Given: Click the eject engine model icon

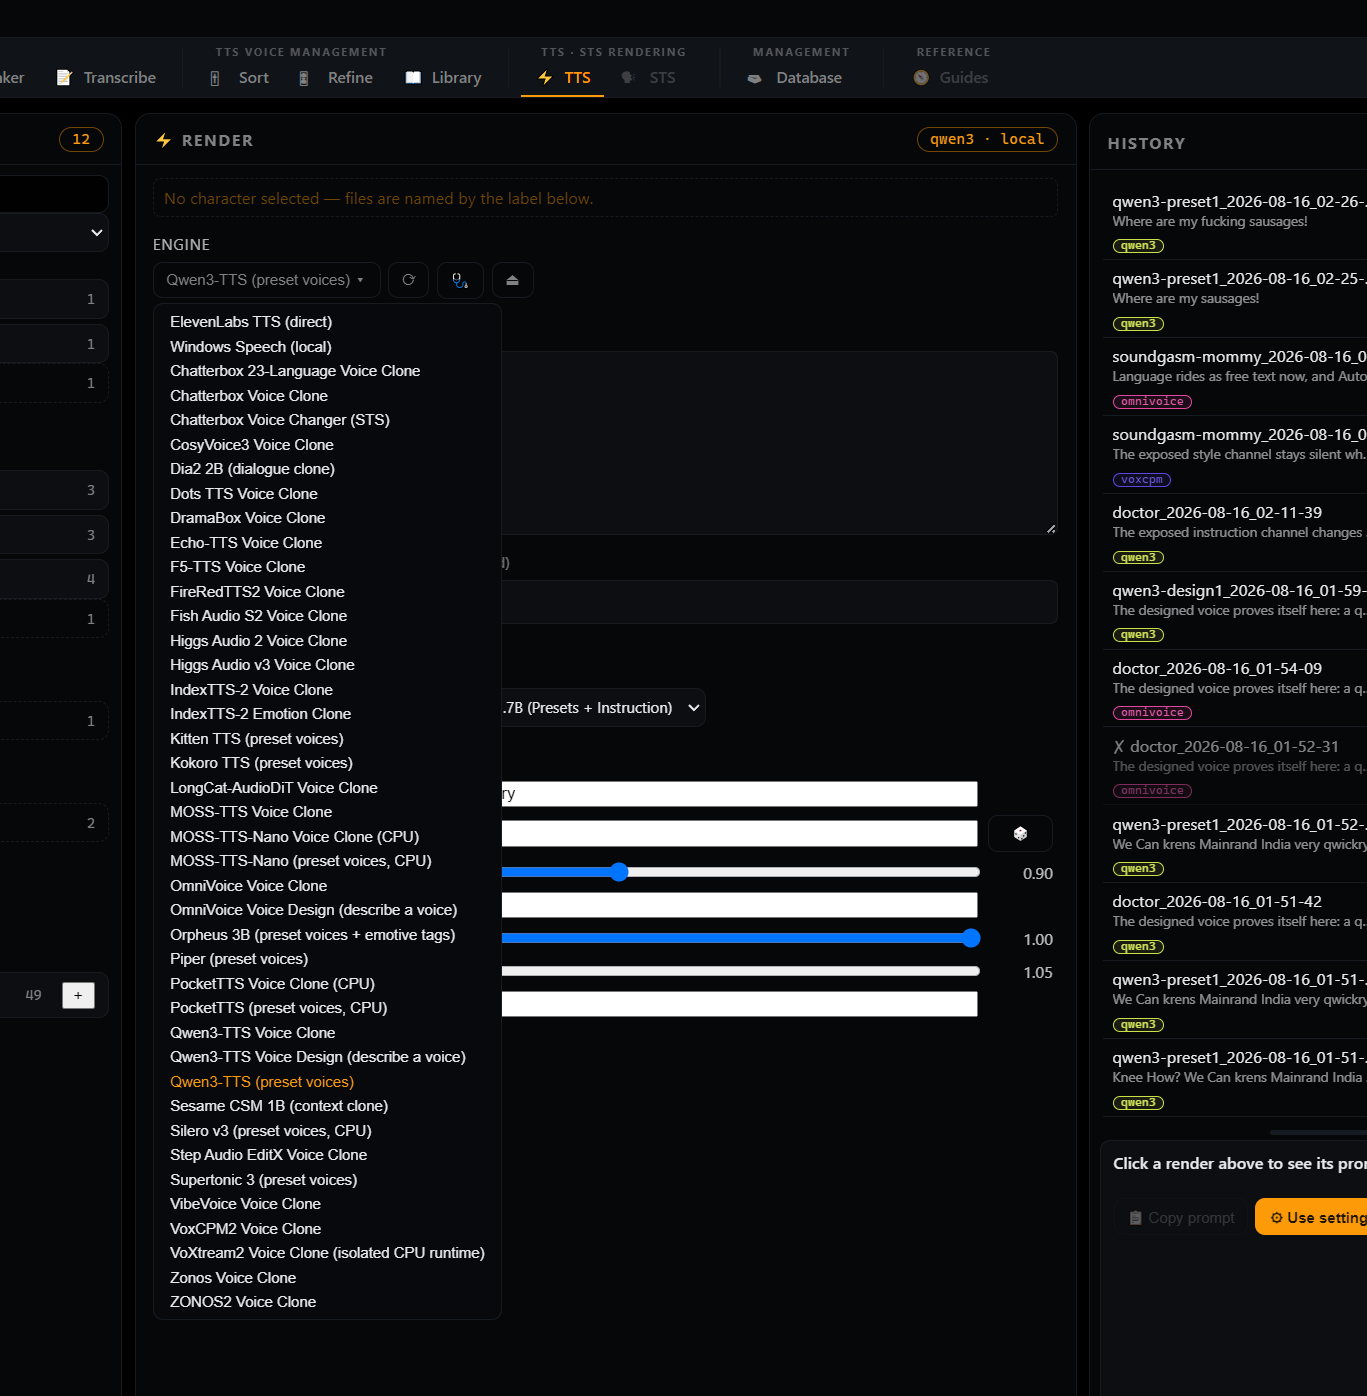Looking at the screenshot, I should tap(512, 280).
